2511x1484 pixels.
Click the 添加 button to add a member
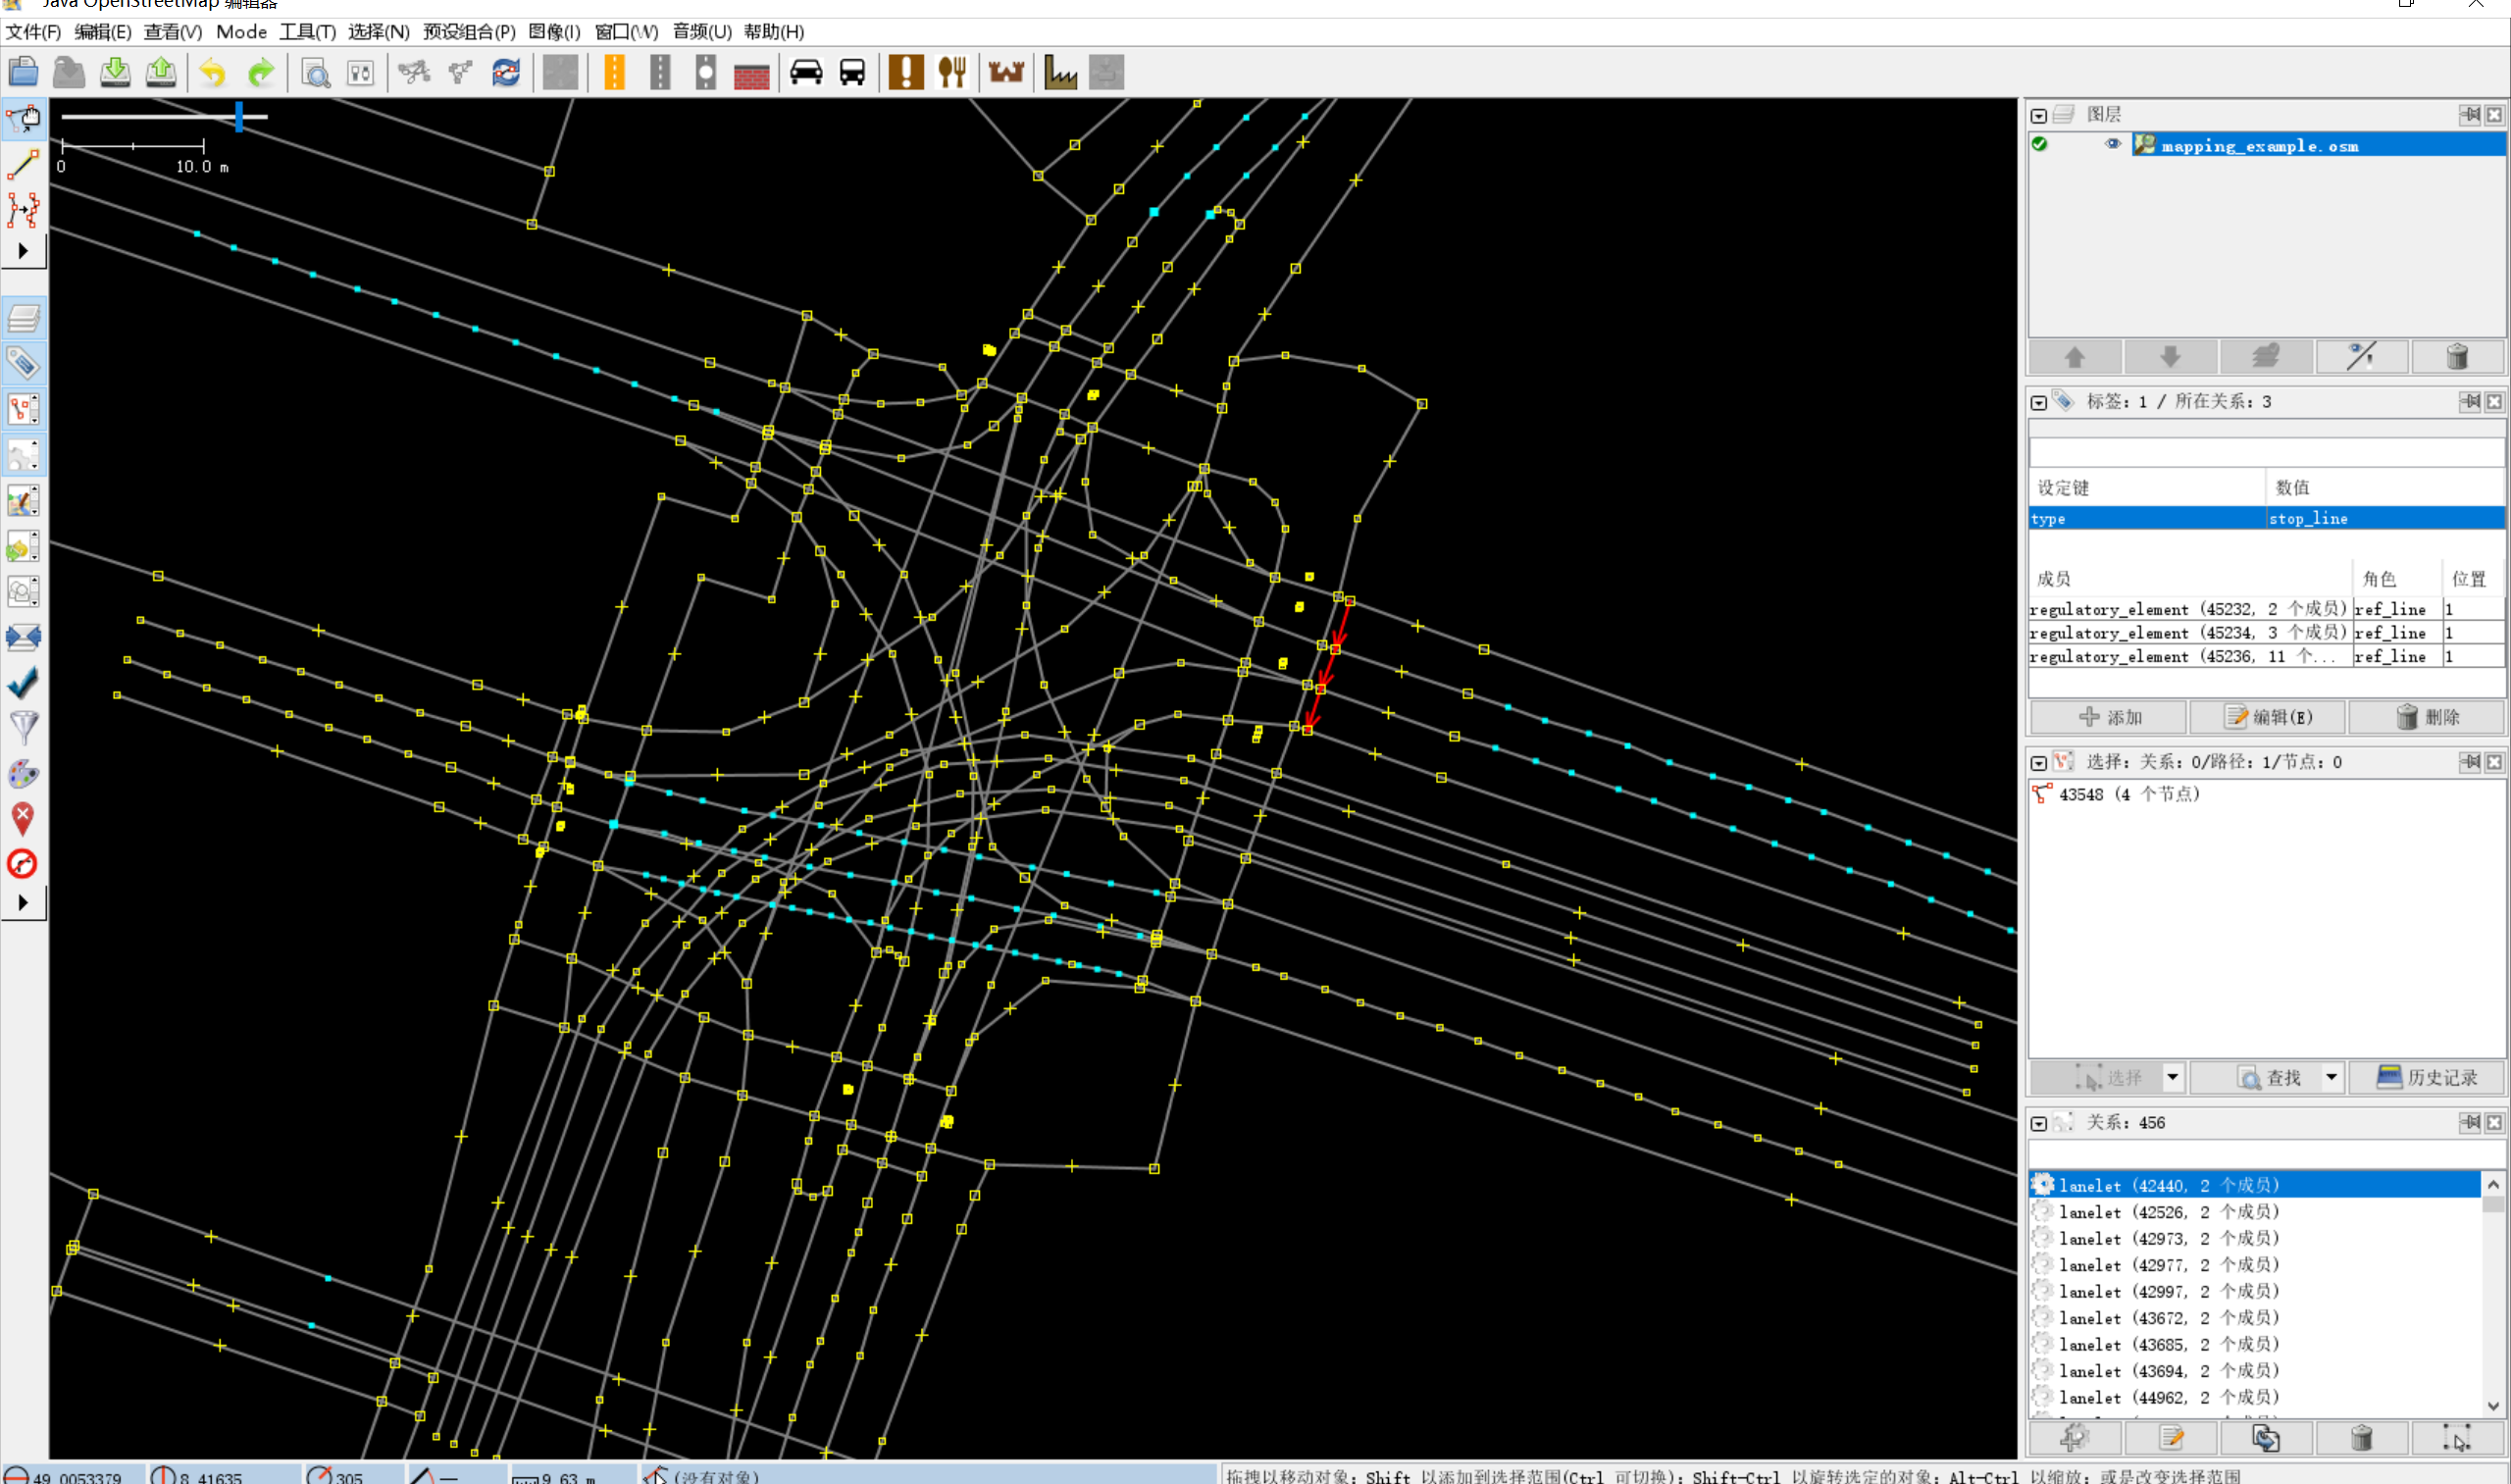coord(2108,717)
